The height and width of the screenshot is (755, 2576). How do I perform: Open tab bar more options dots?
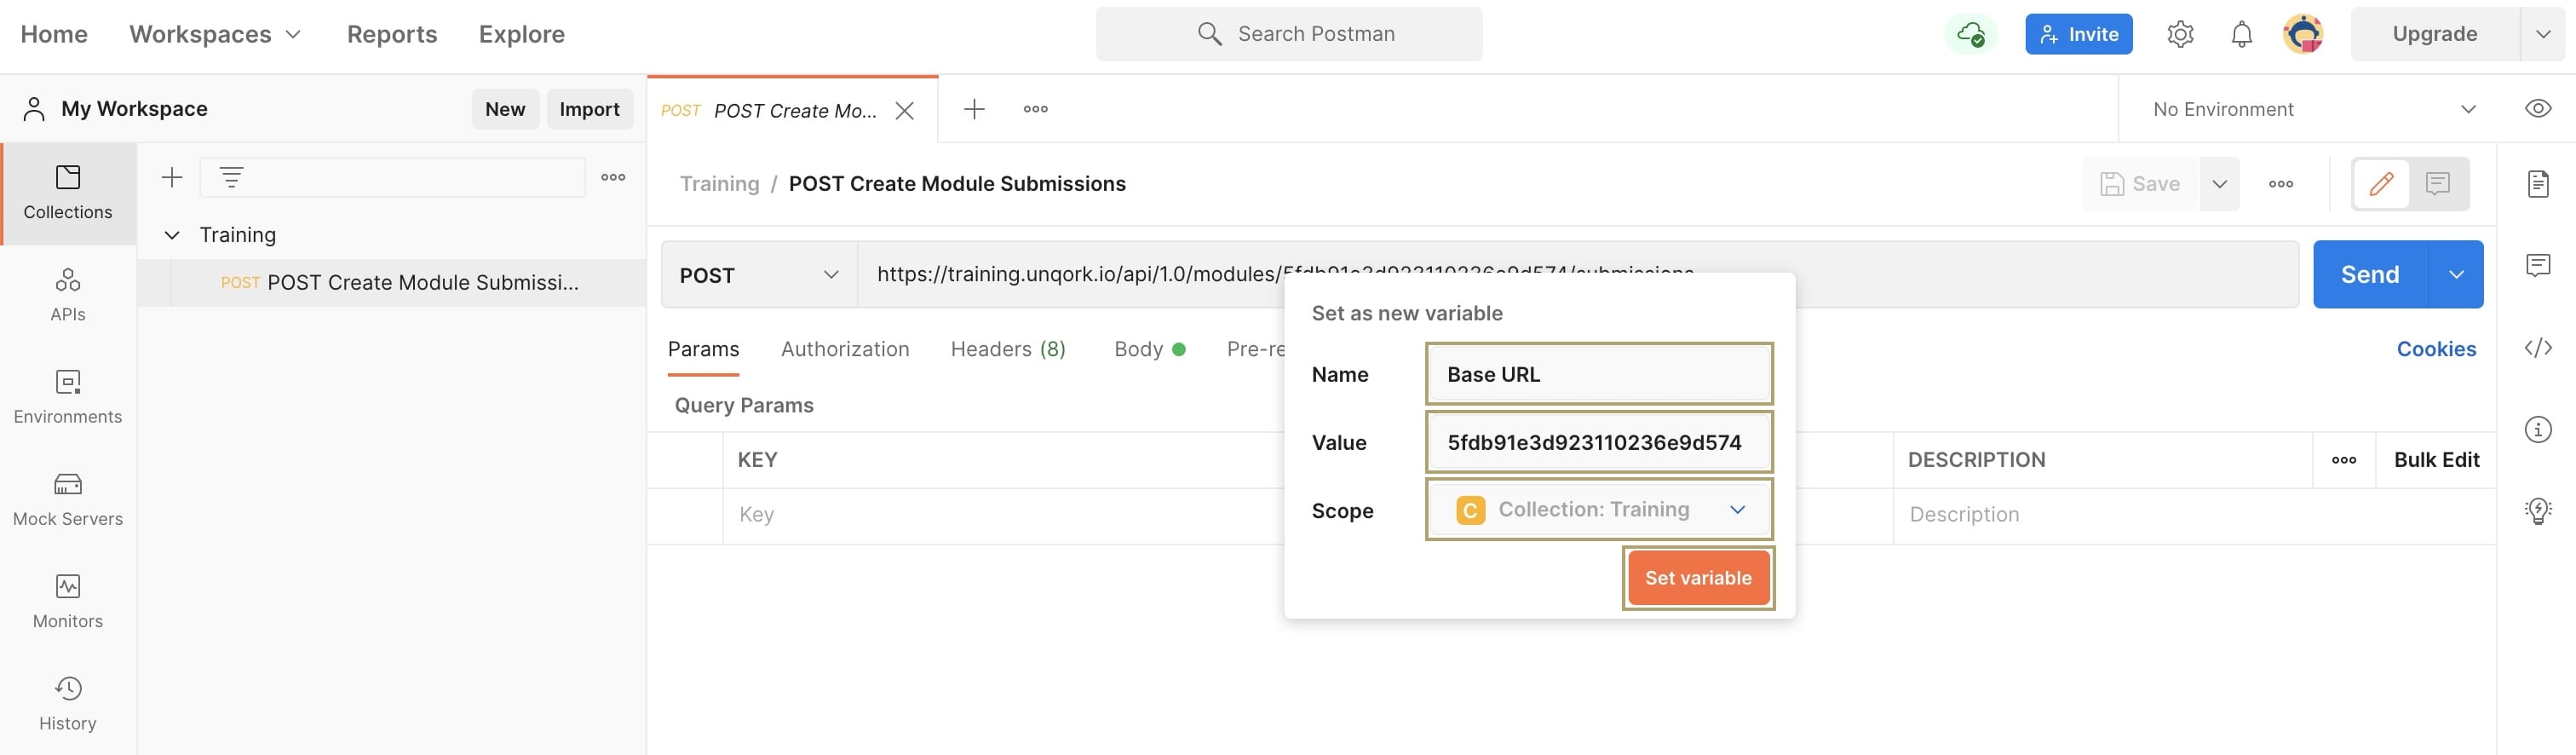(1036, 109)
